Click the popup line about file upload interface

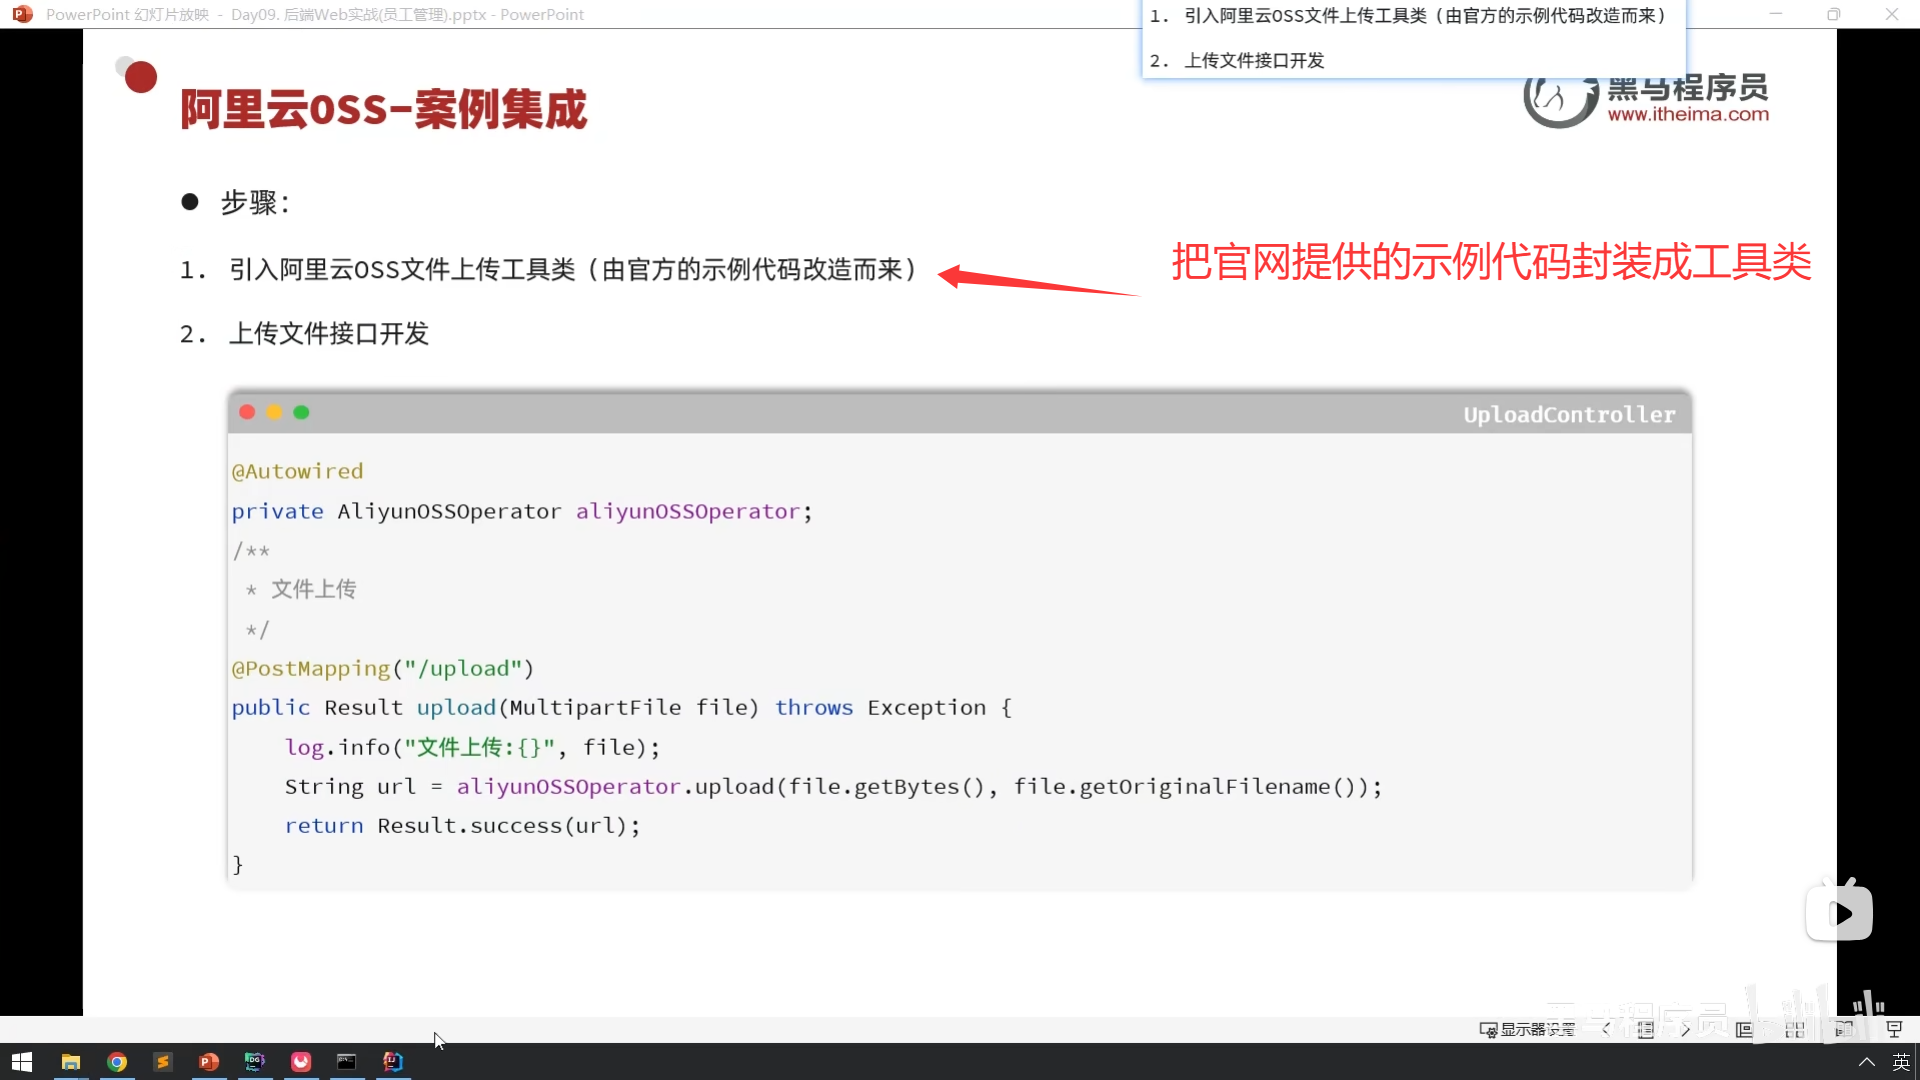pyautogui.click(x=1254, y=60)
